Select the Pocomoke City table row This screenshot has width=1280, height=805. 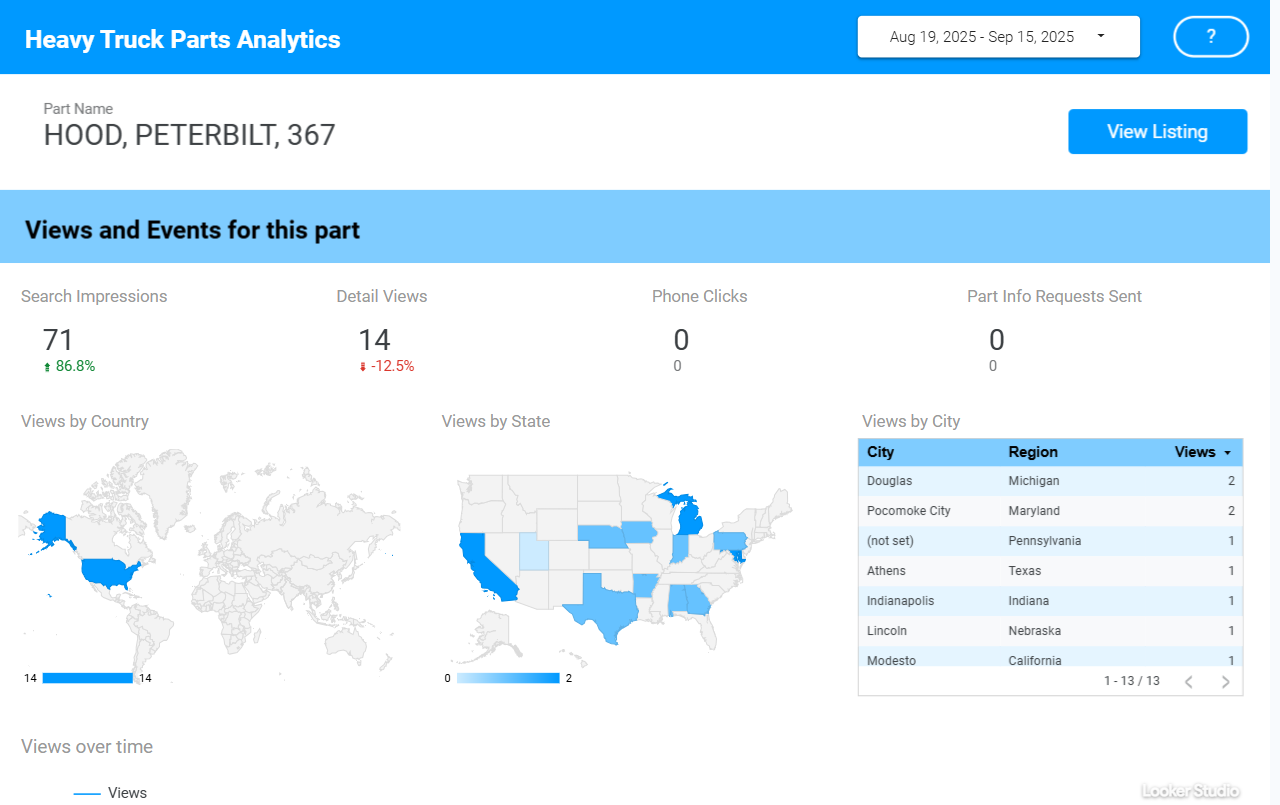(1050, 511)
